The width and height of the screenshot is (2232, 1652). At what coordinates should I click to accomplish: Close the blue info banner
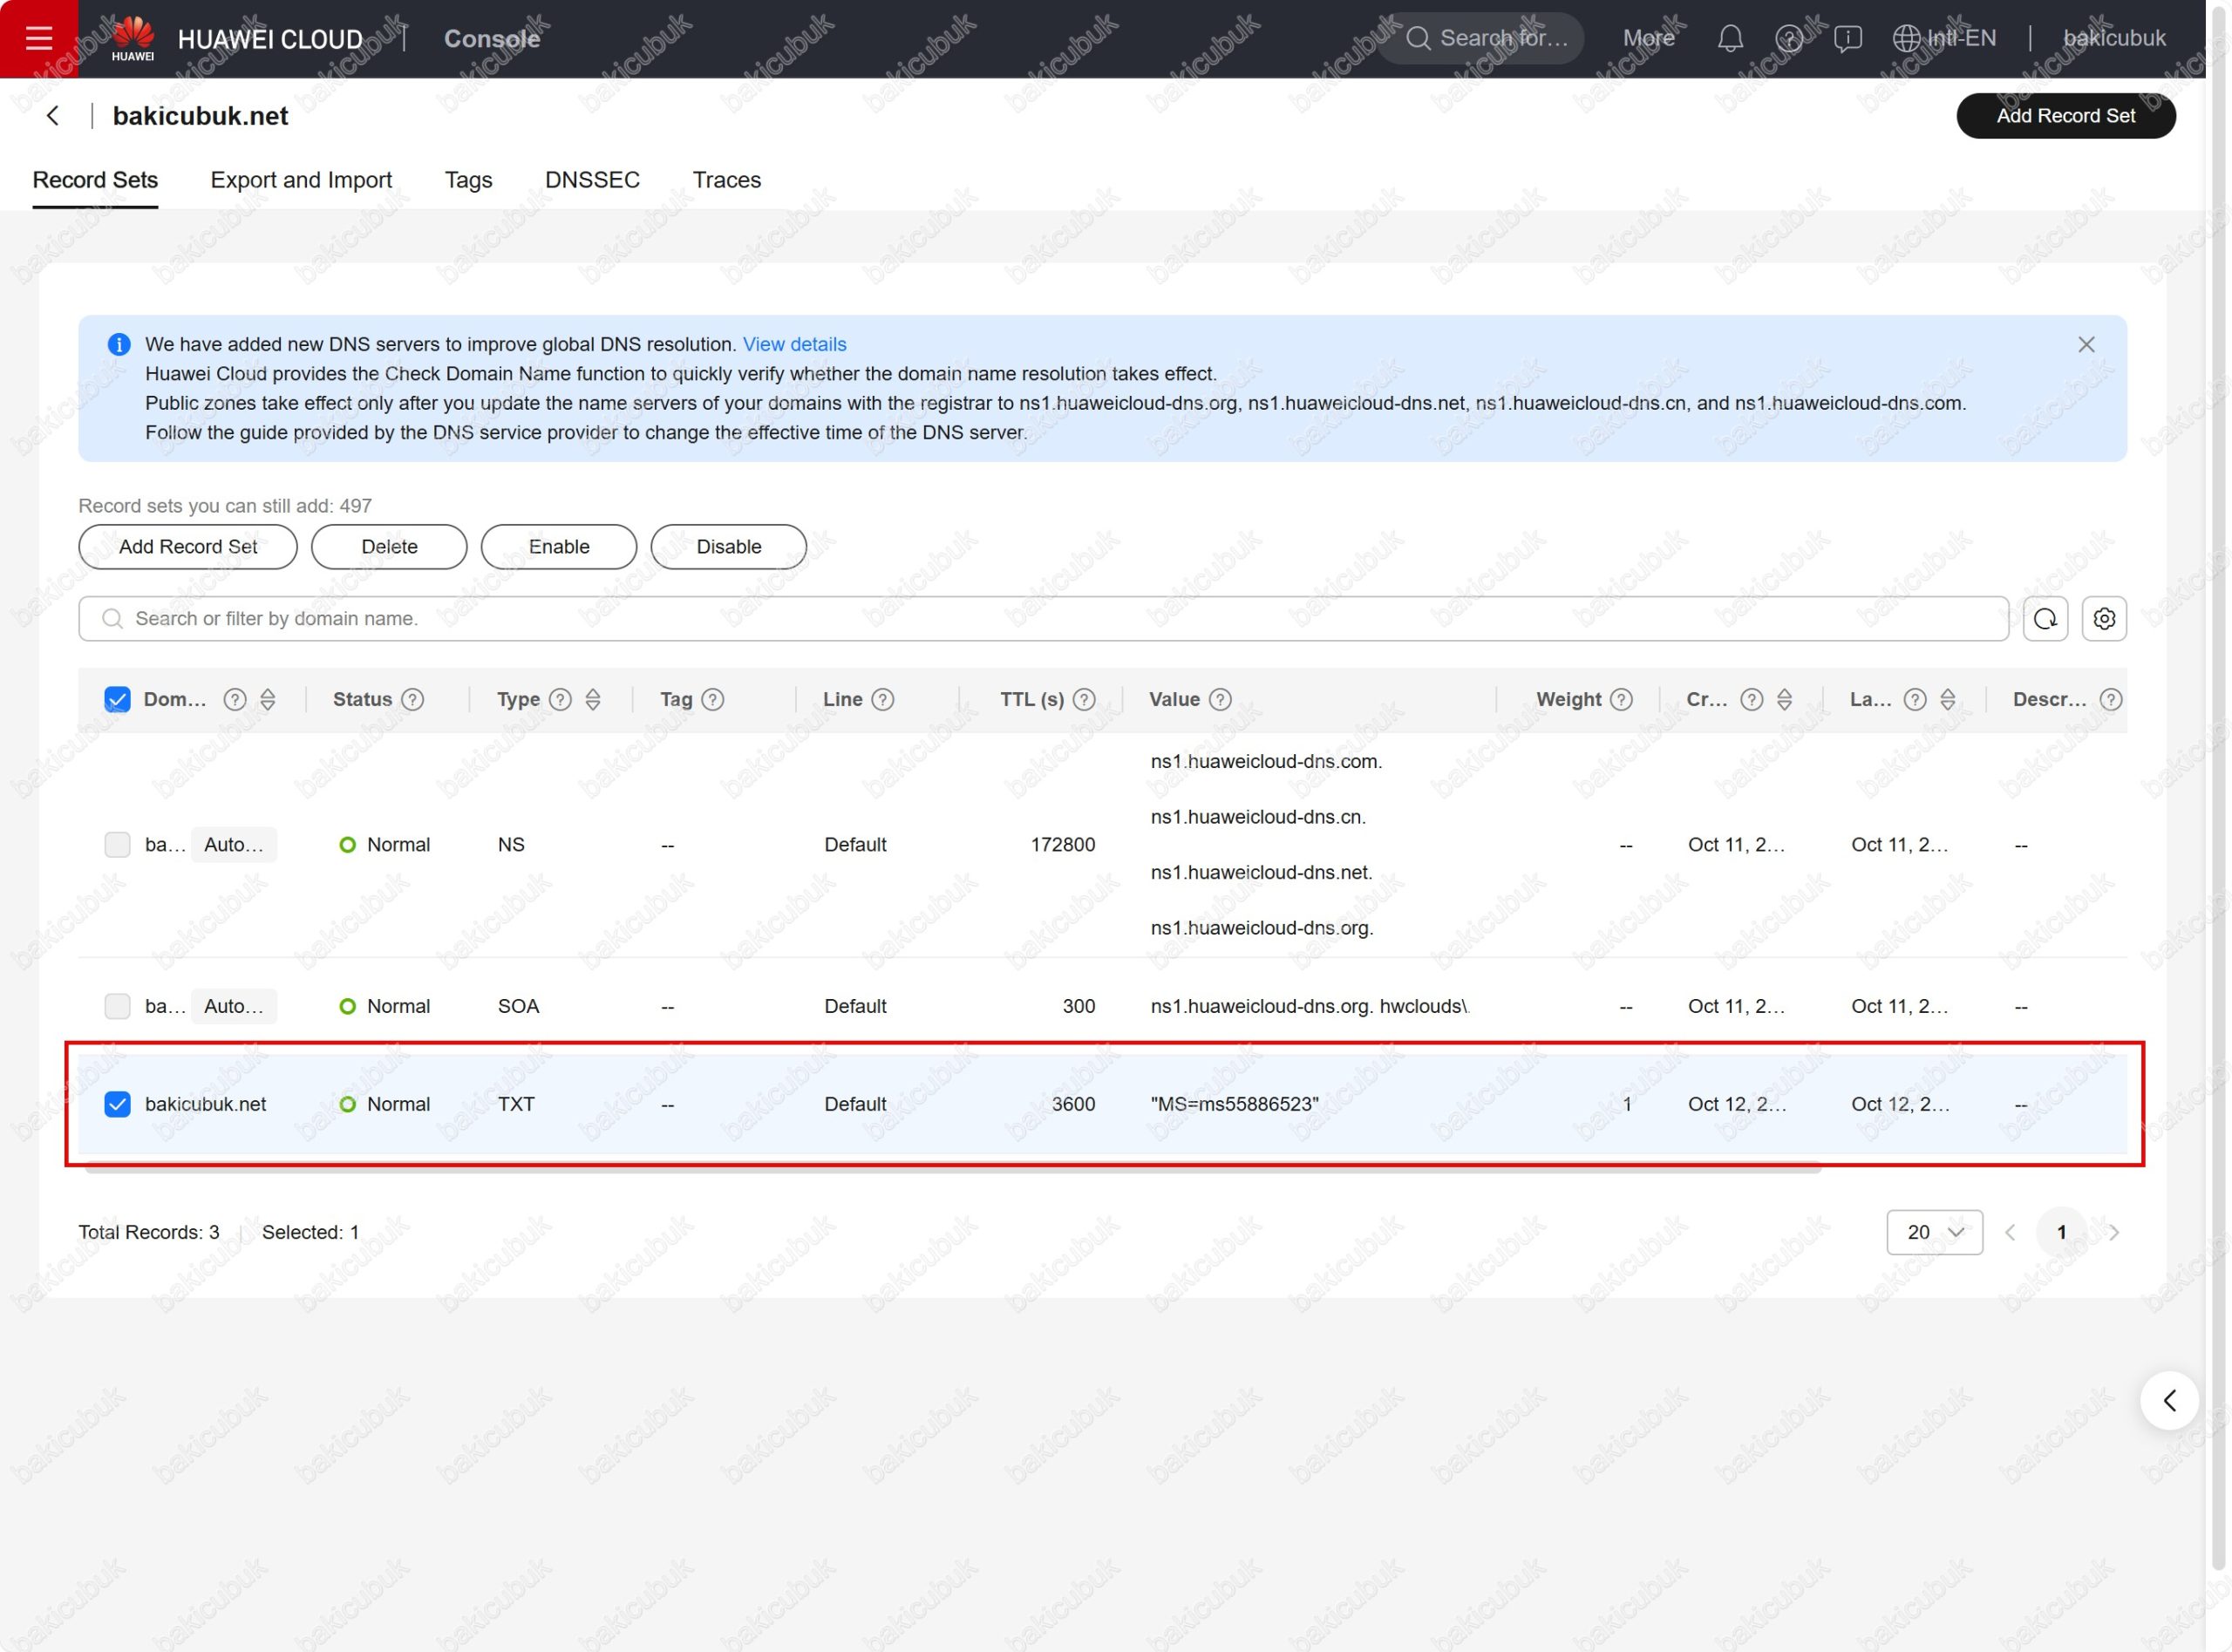click(2086, 344)
